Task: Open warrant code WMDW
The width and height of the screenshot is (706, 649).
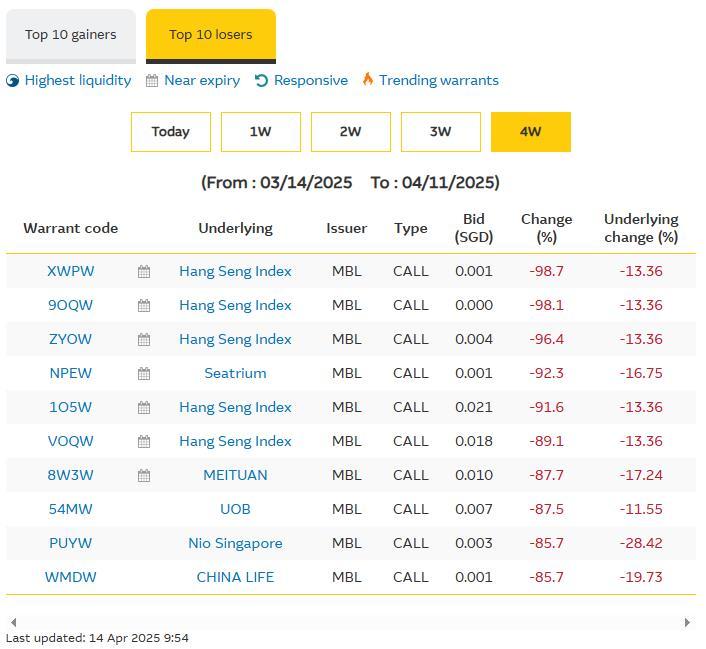Action: pos(71,577)
